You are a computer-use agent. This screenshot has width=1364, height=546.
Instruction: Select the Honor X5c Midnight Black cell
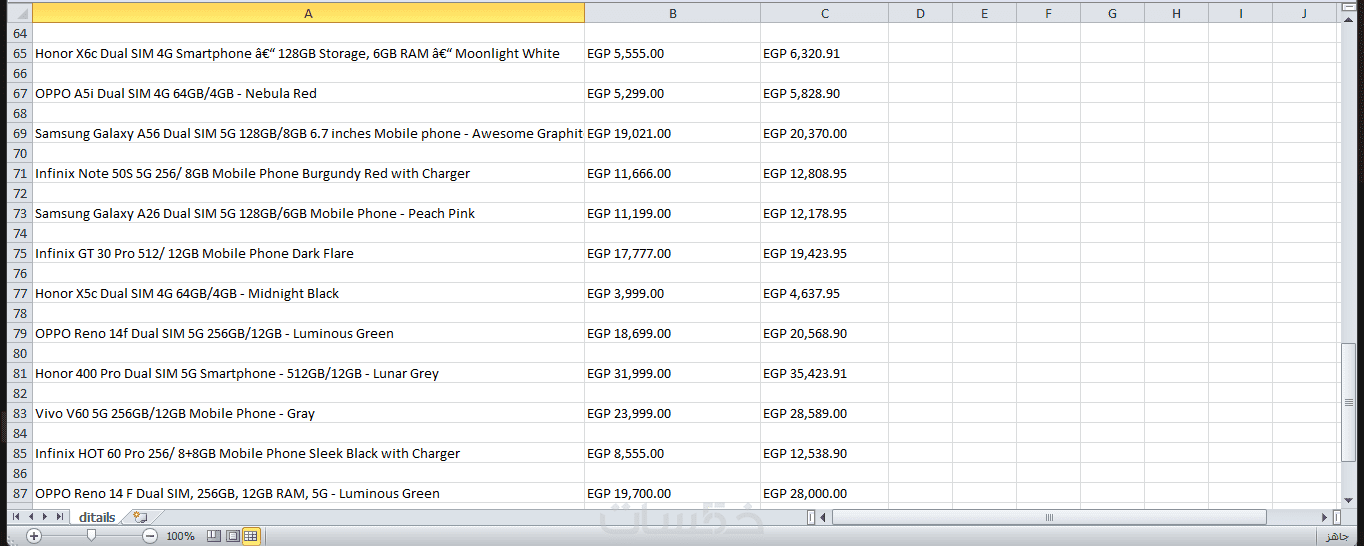point(308,293)
